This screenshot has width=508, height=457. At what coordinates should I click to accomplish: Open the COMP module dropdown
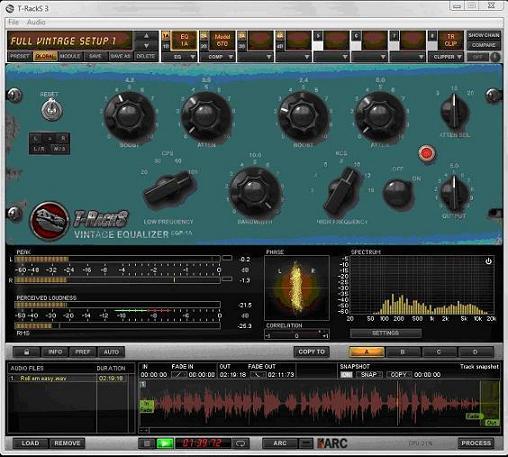pos(217,57)
